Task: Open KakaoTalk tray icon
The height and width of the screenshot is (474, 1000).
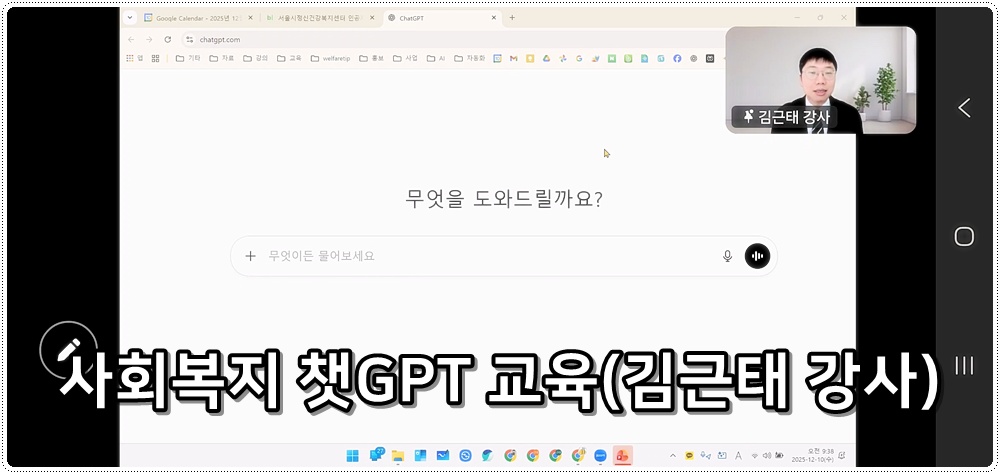Action: pos(689,455)
